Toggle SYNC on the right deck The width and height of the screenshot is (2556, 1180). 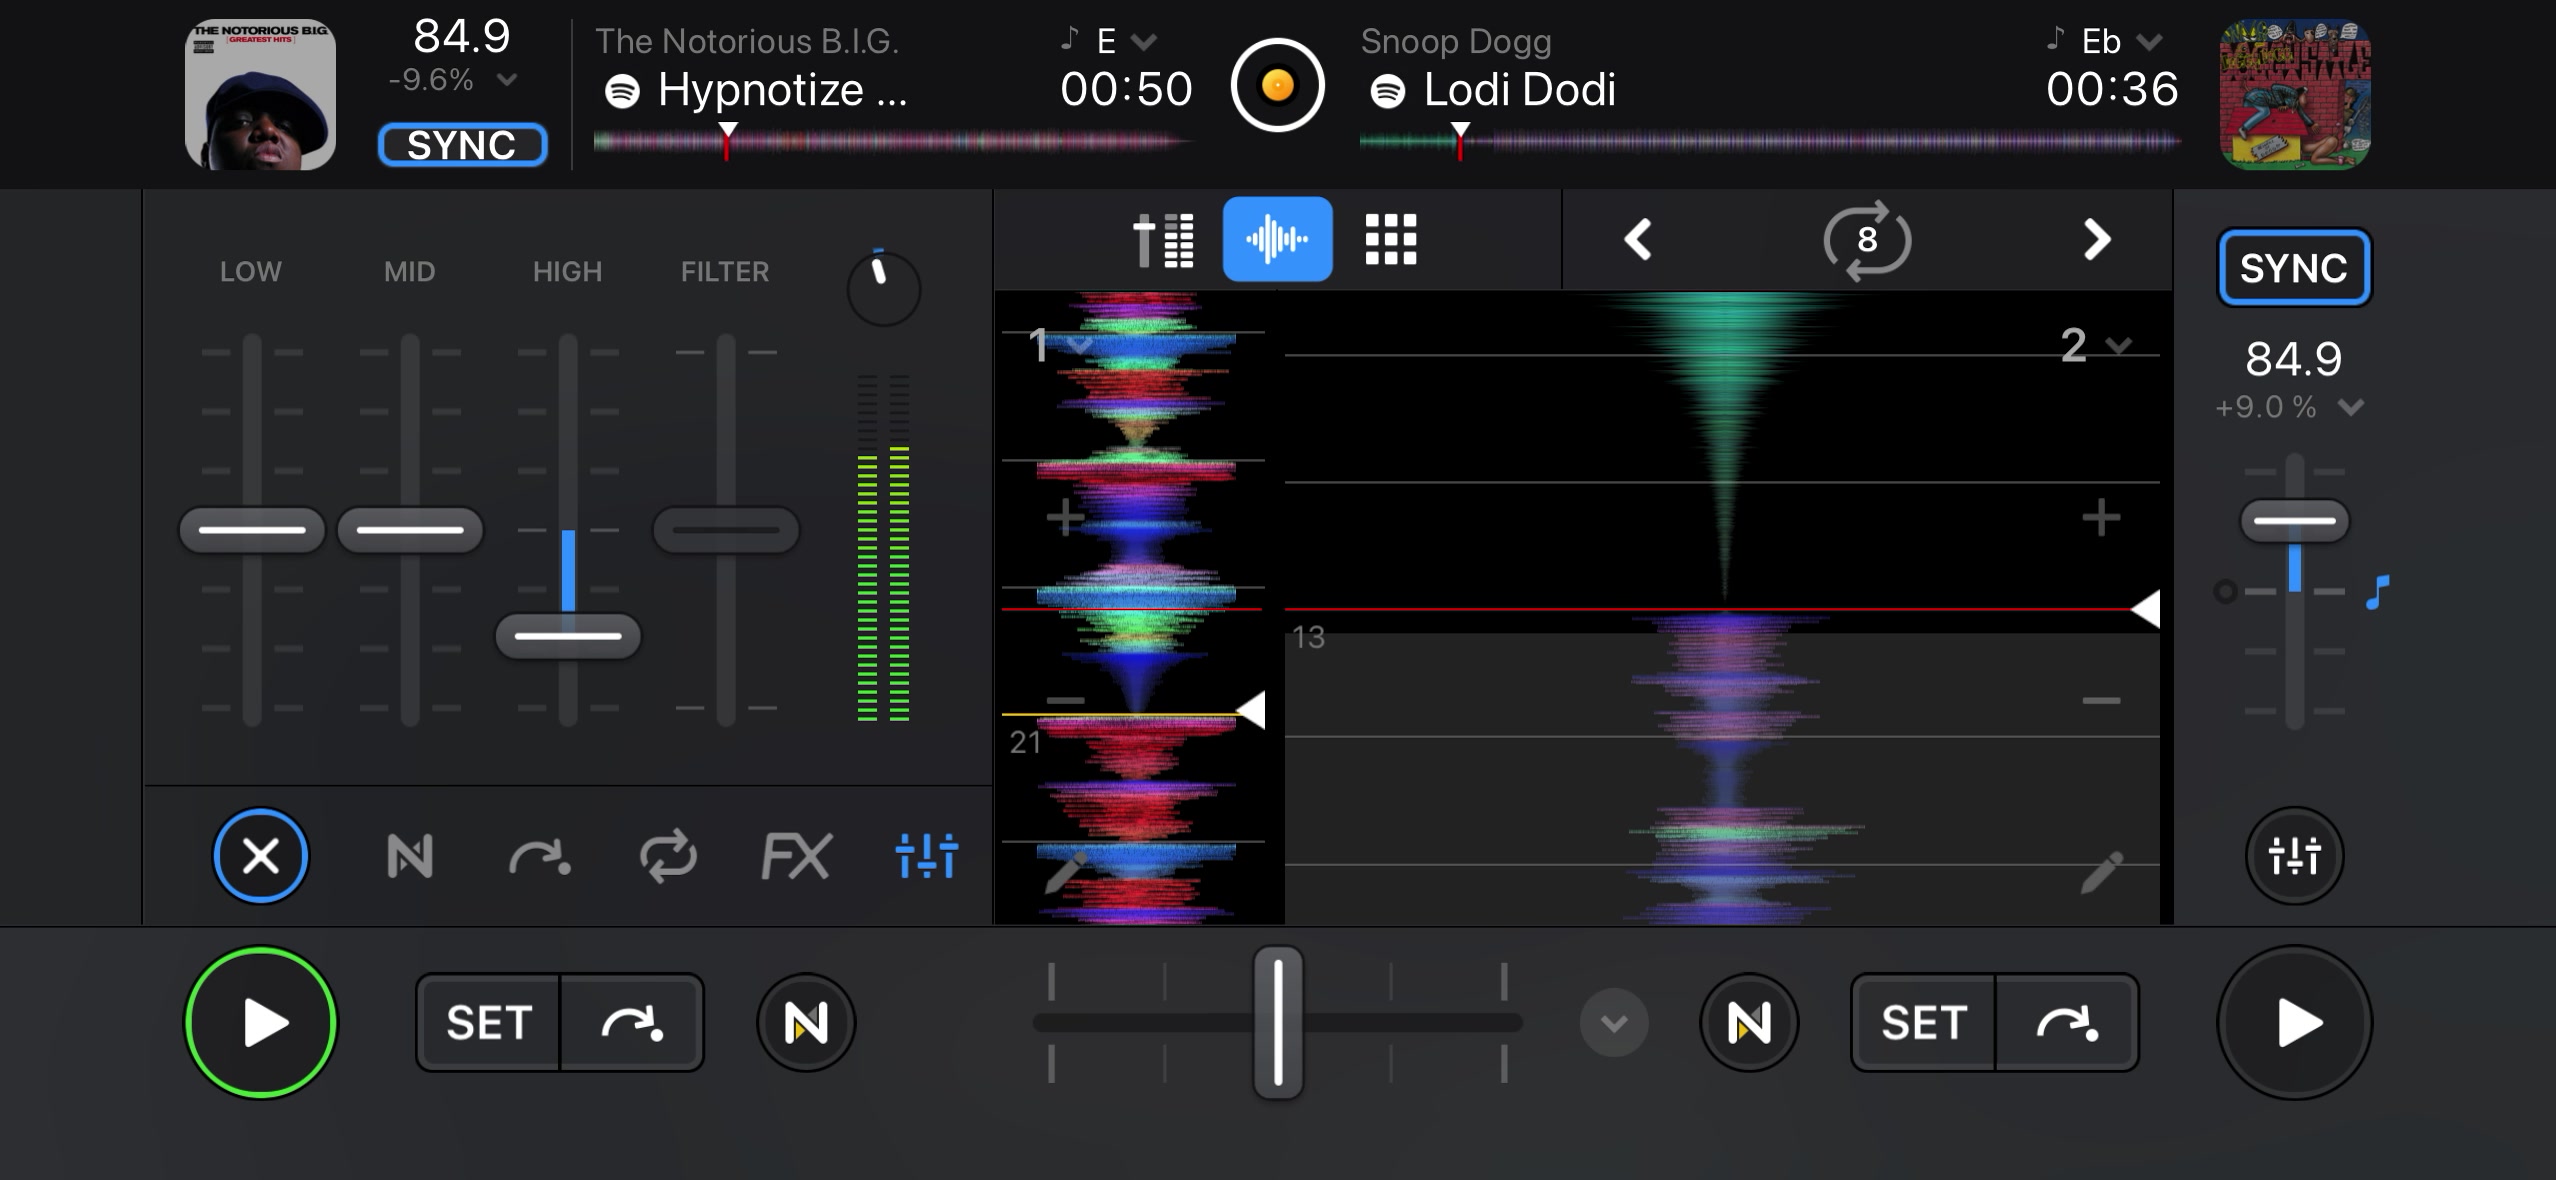[x=2294, y=268]
